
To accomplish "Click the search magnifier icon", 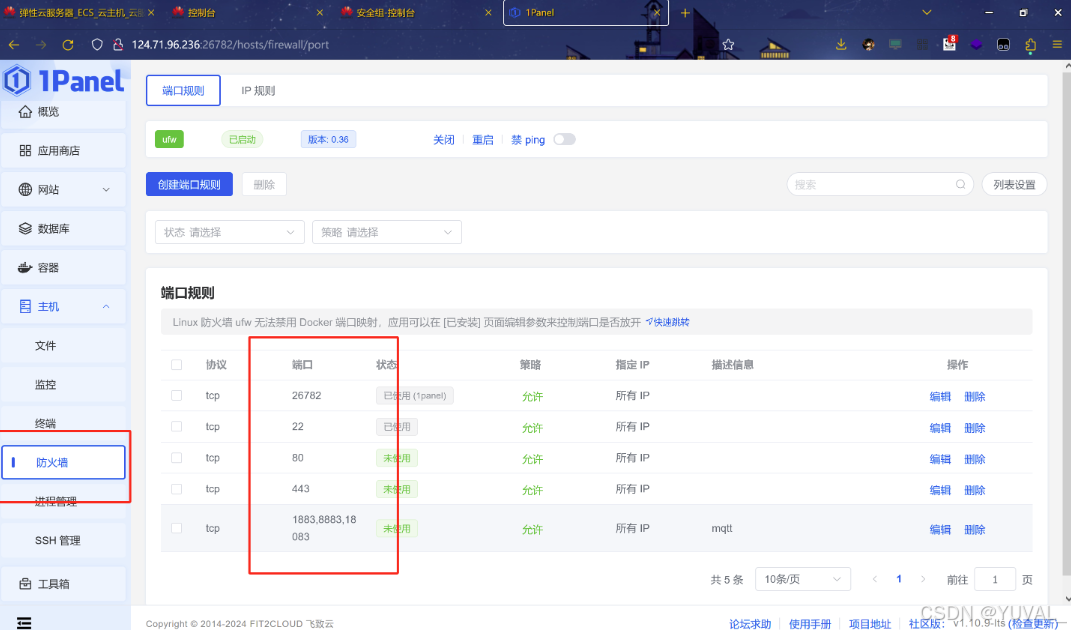I will pyautogui.click(x=960, y=184).
